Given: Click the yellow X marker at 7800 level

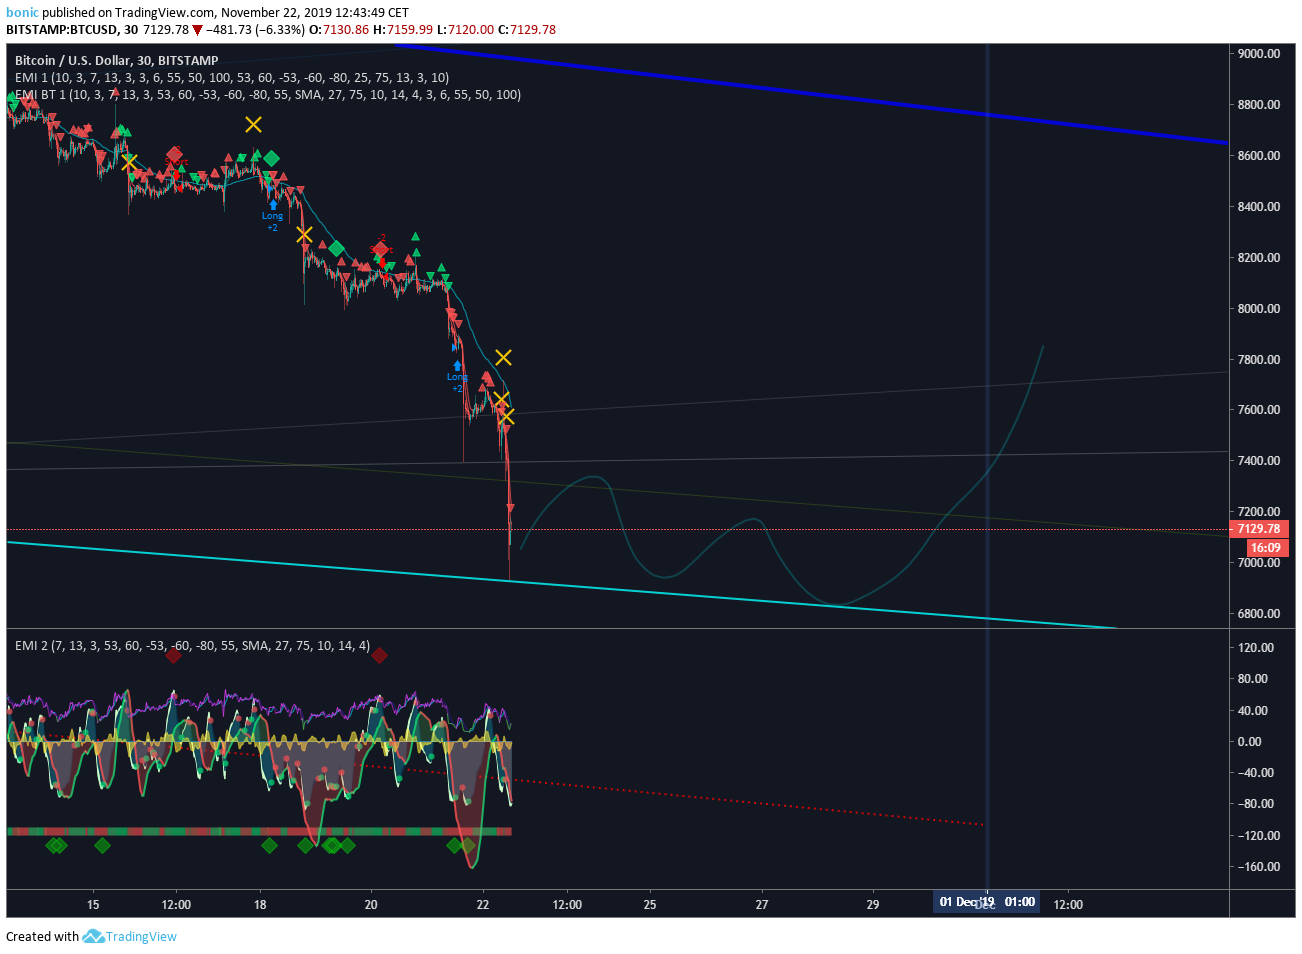Looking at the screenshot, I should coord(503,357).
